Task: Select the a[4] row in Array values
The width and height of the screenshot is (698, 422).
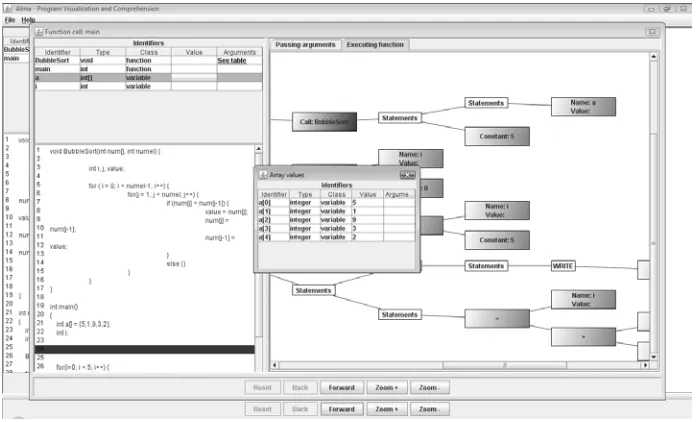Action: tap(336, 237)
